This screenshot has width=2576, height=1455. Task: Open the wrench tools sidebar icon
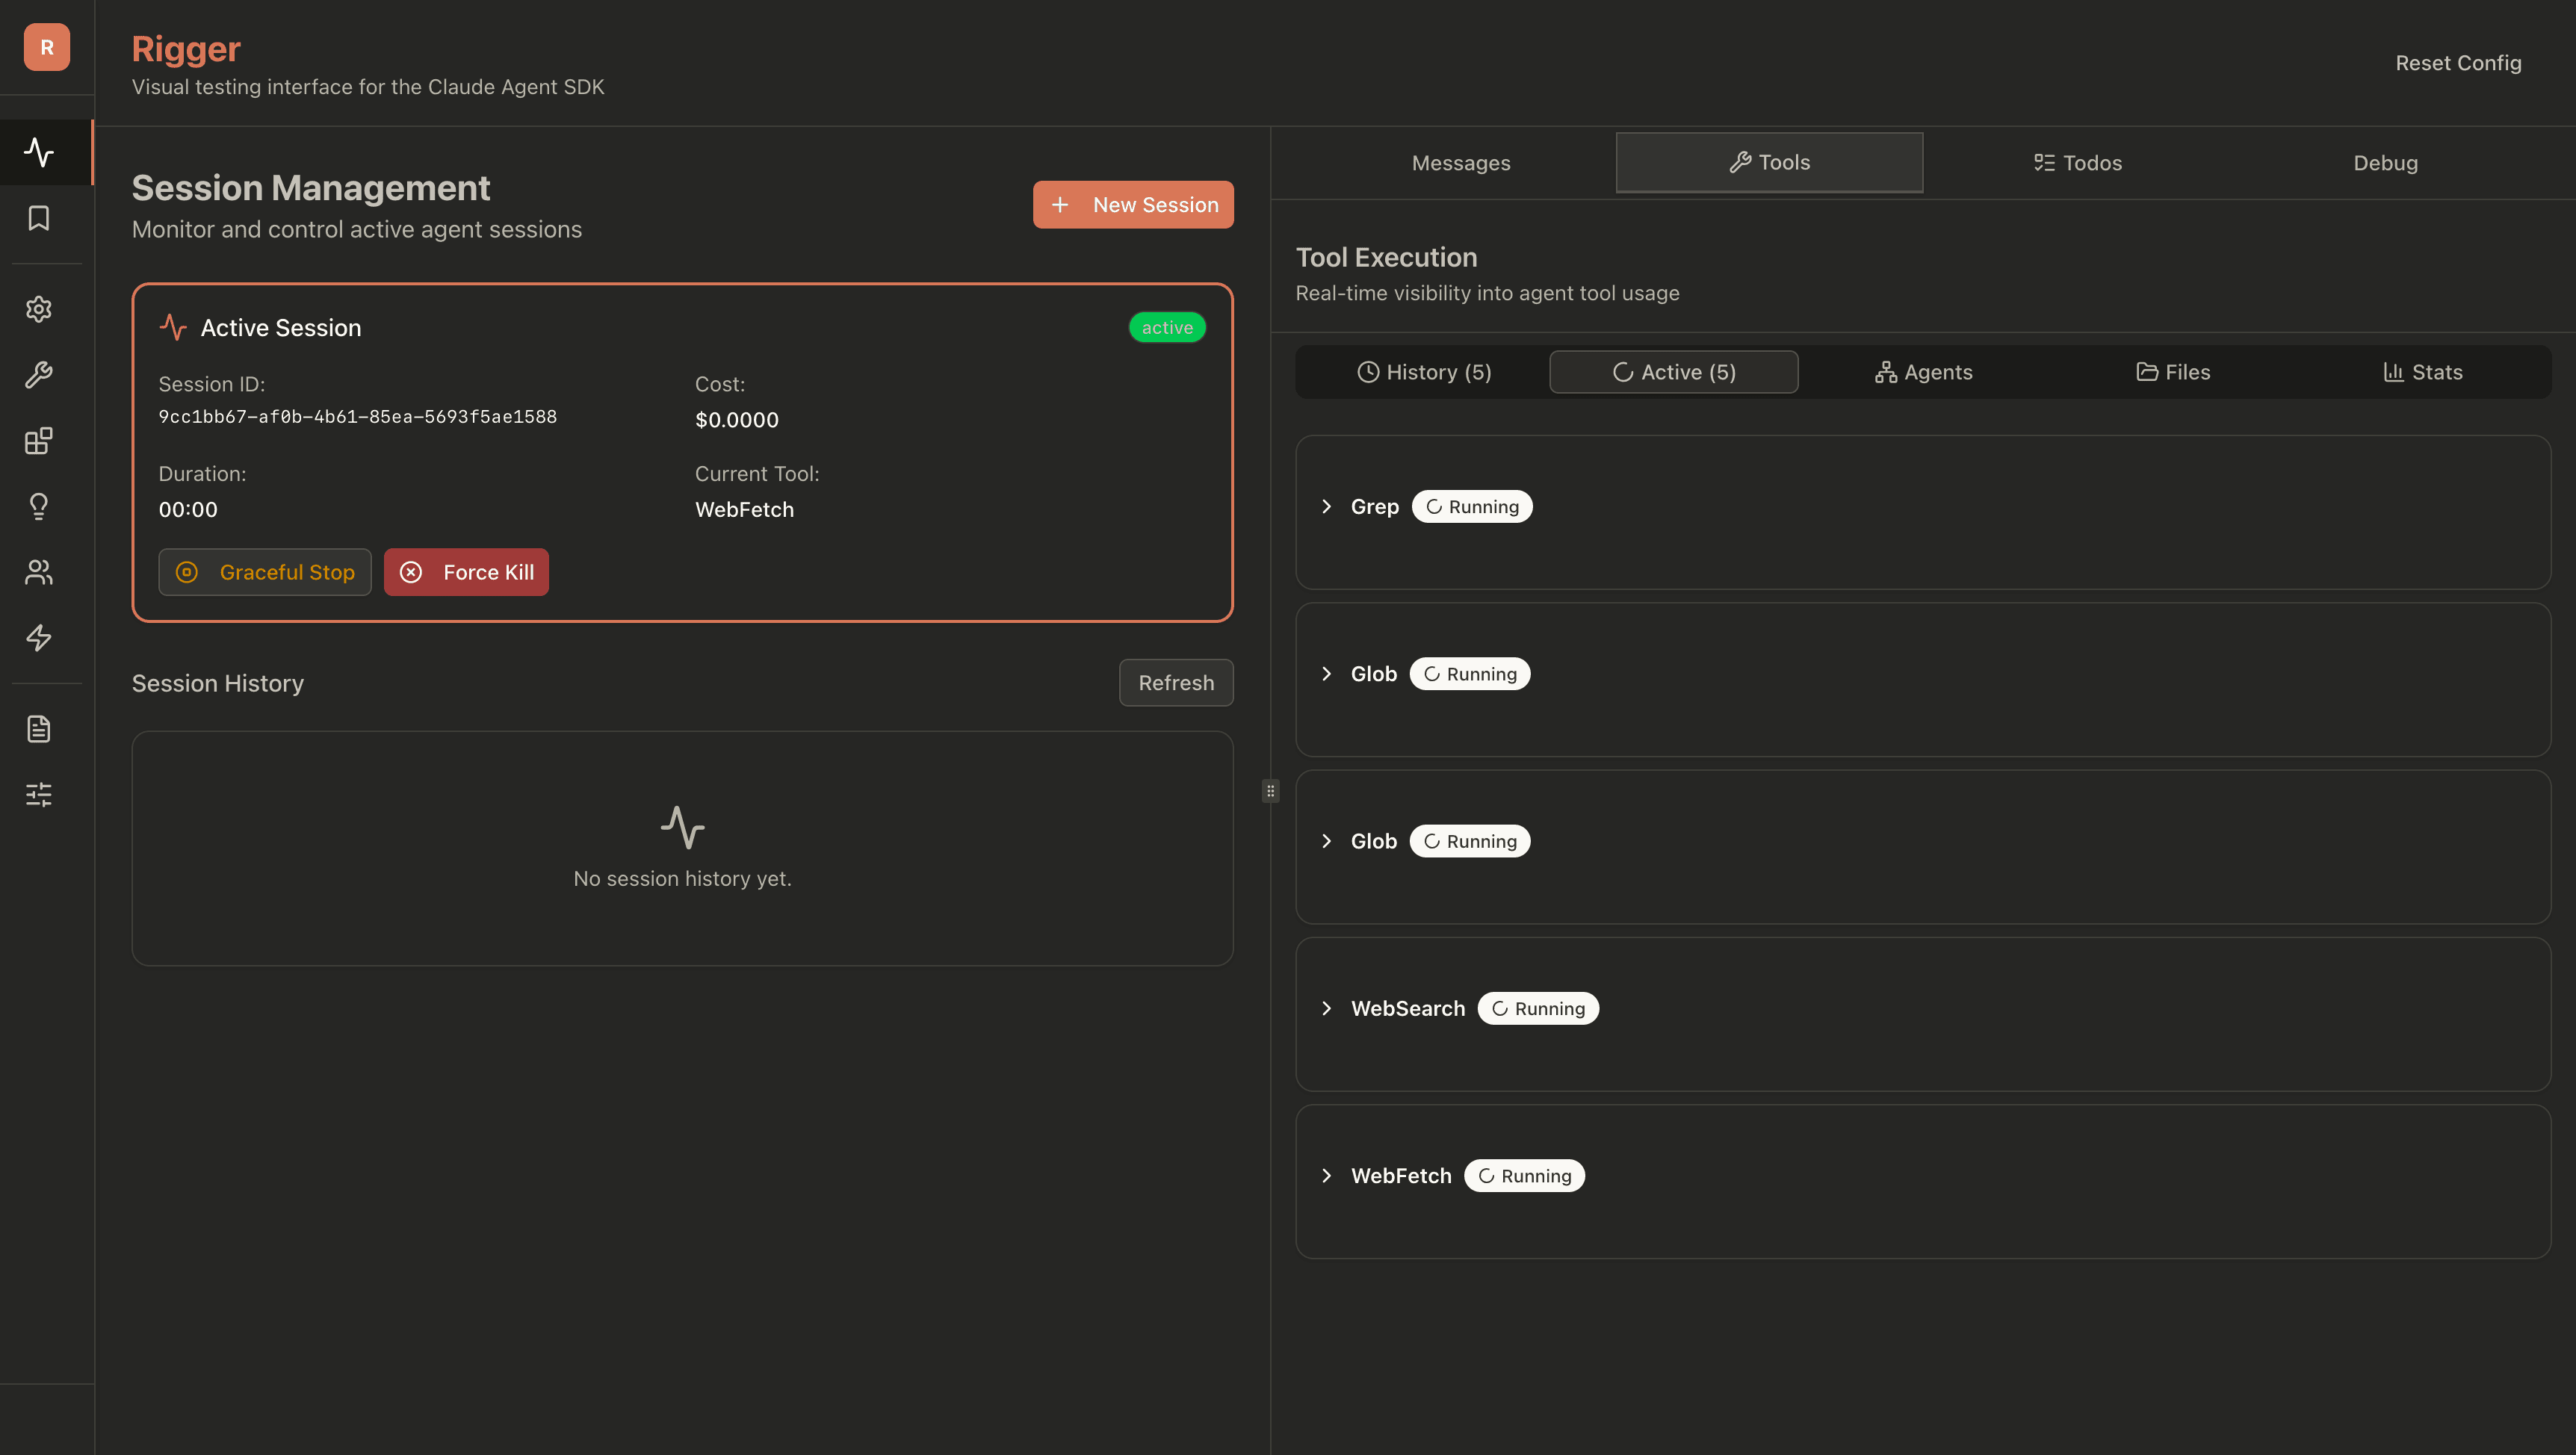(x=39, y=375)
